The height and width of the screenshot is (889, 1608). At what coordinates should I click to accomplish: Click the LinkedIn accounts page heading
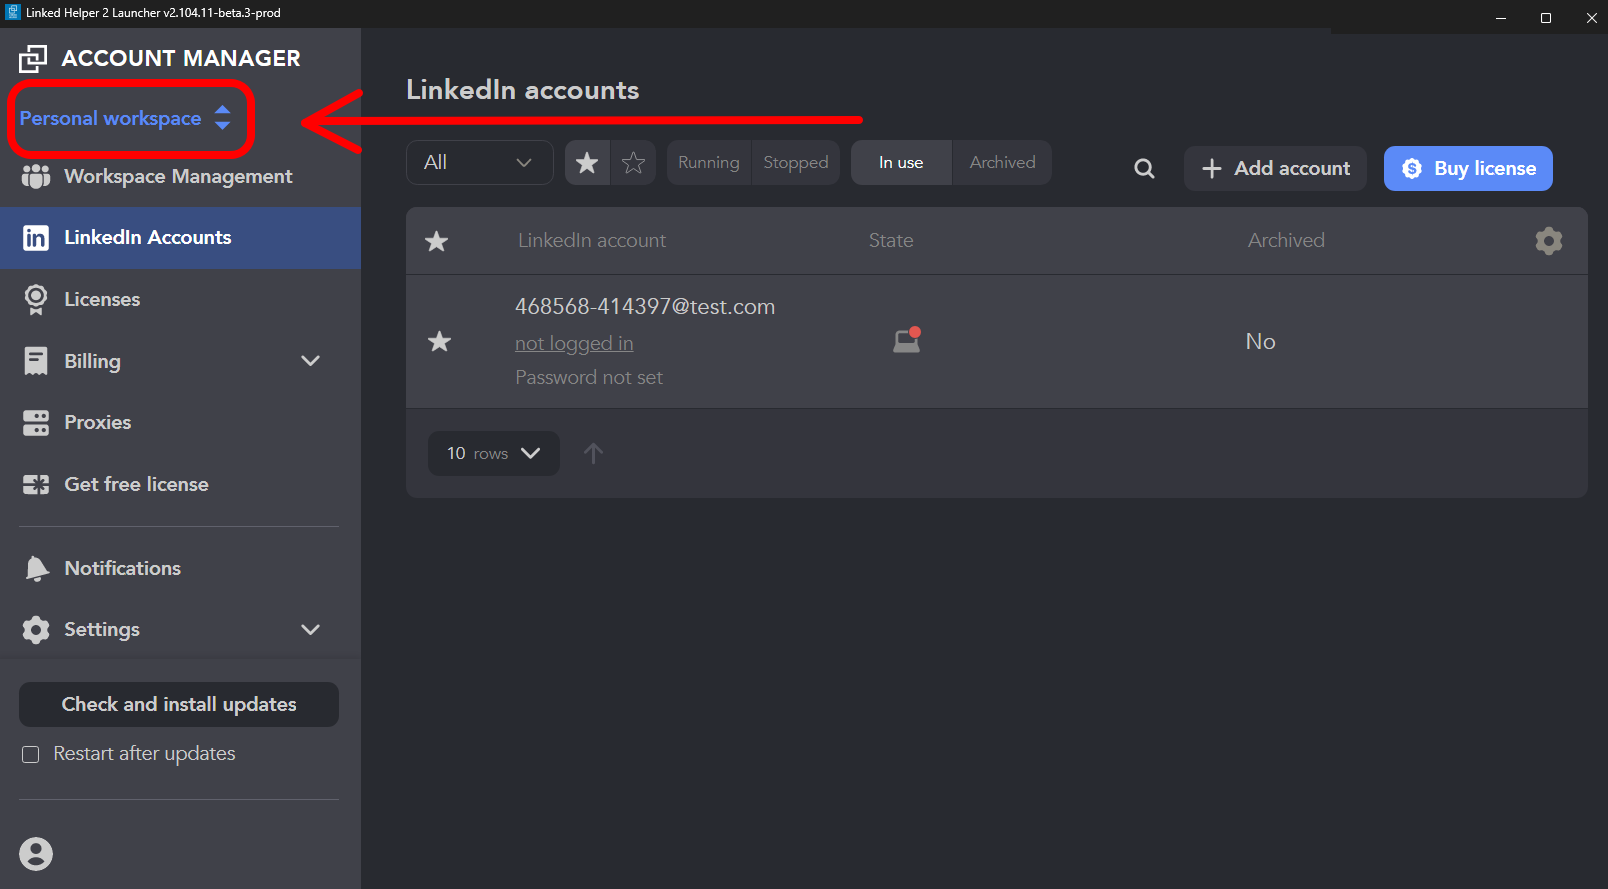[523, 90]
